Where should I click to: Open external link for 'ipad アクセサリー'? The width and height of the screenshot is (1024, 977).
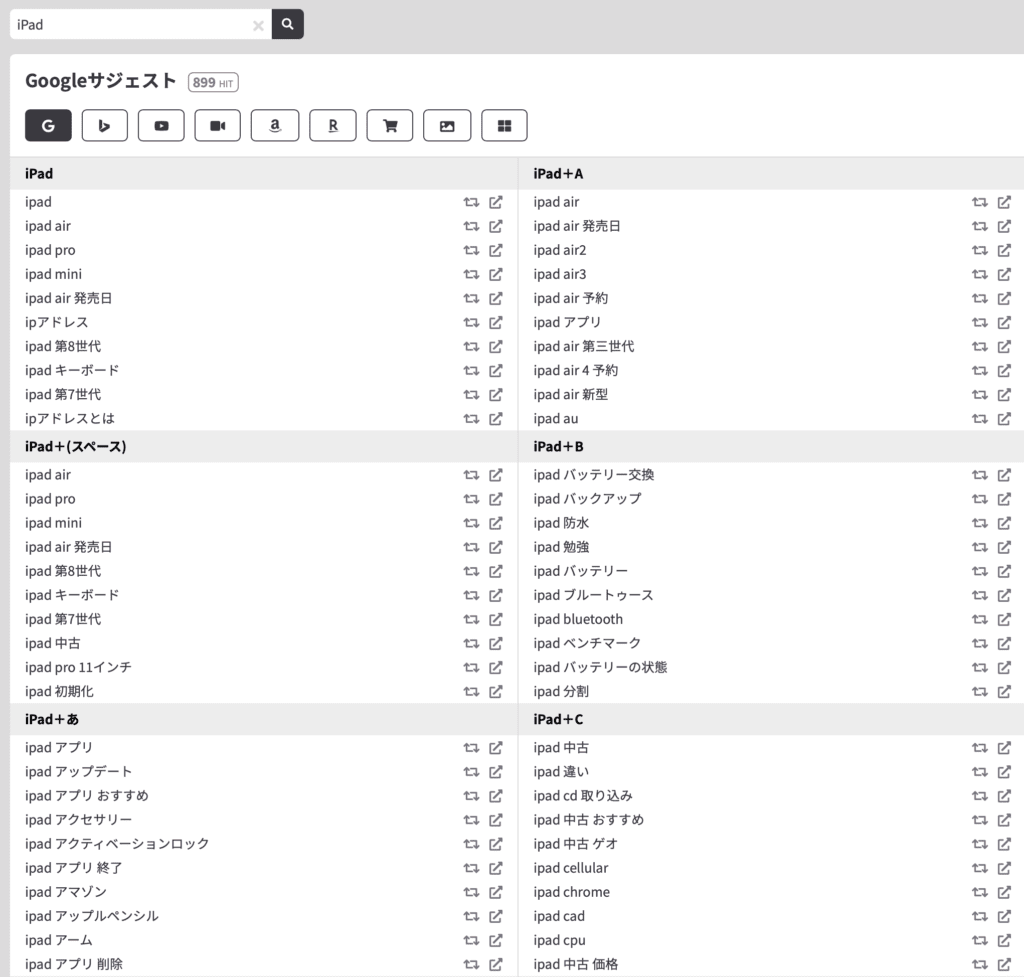tap(496, 820)
